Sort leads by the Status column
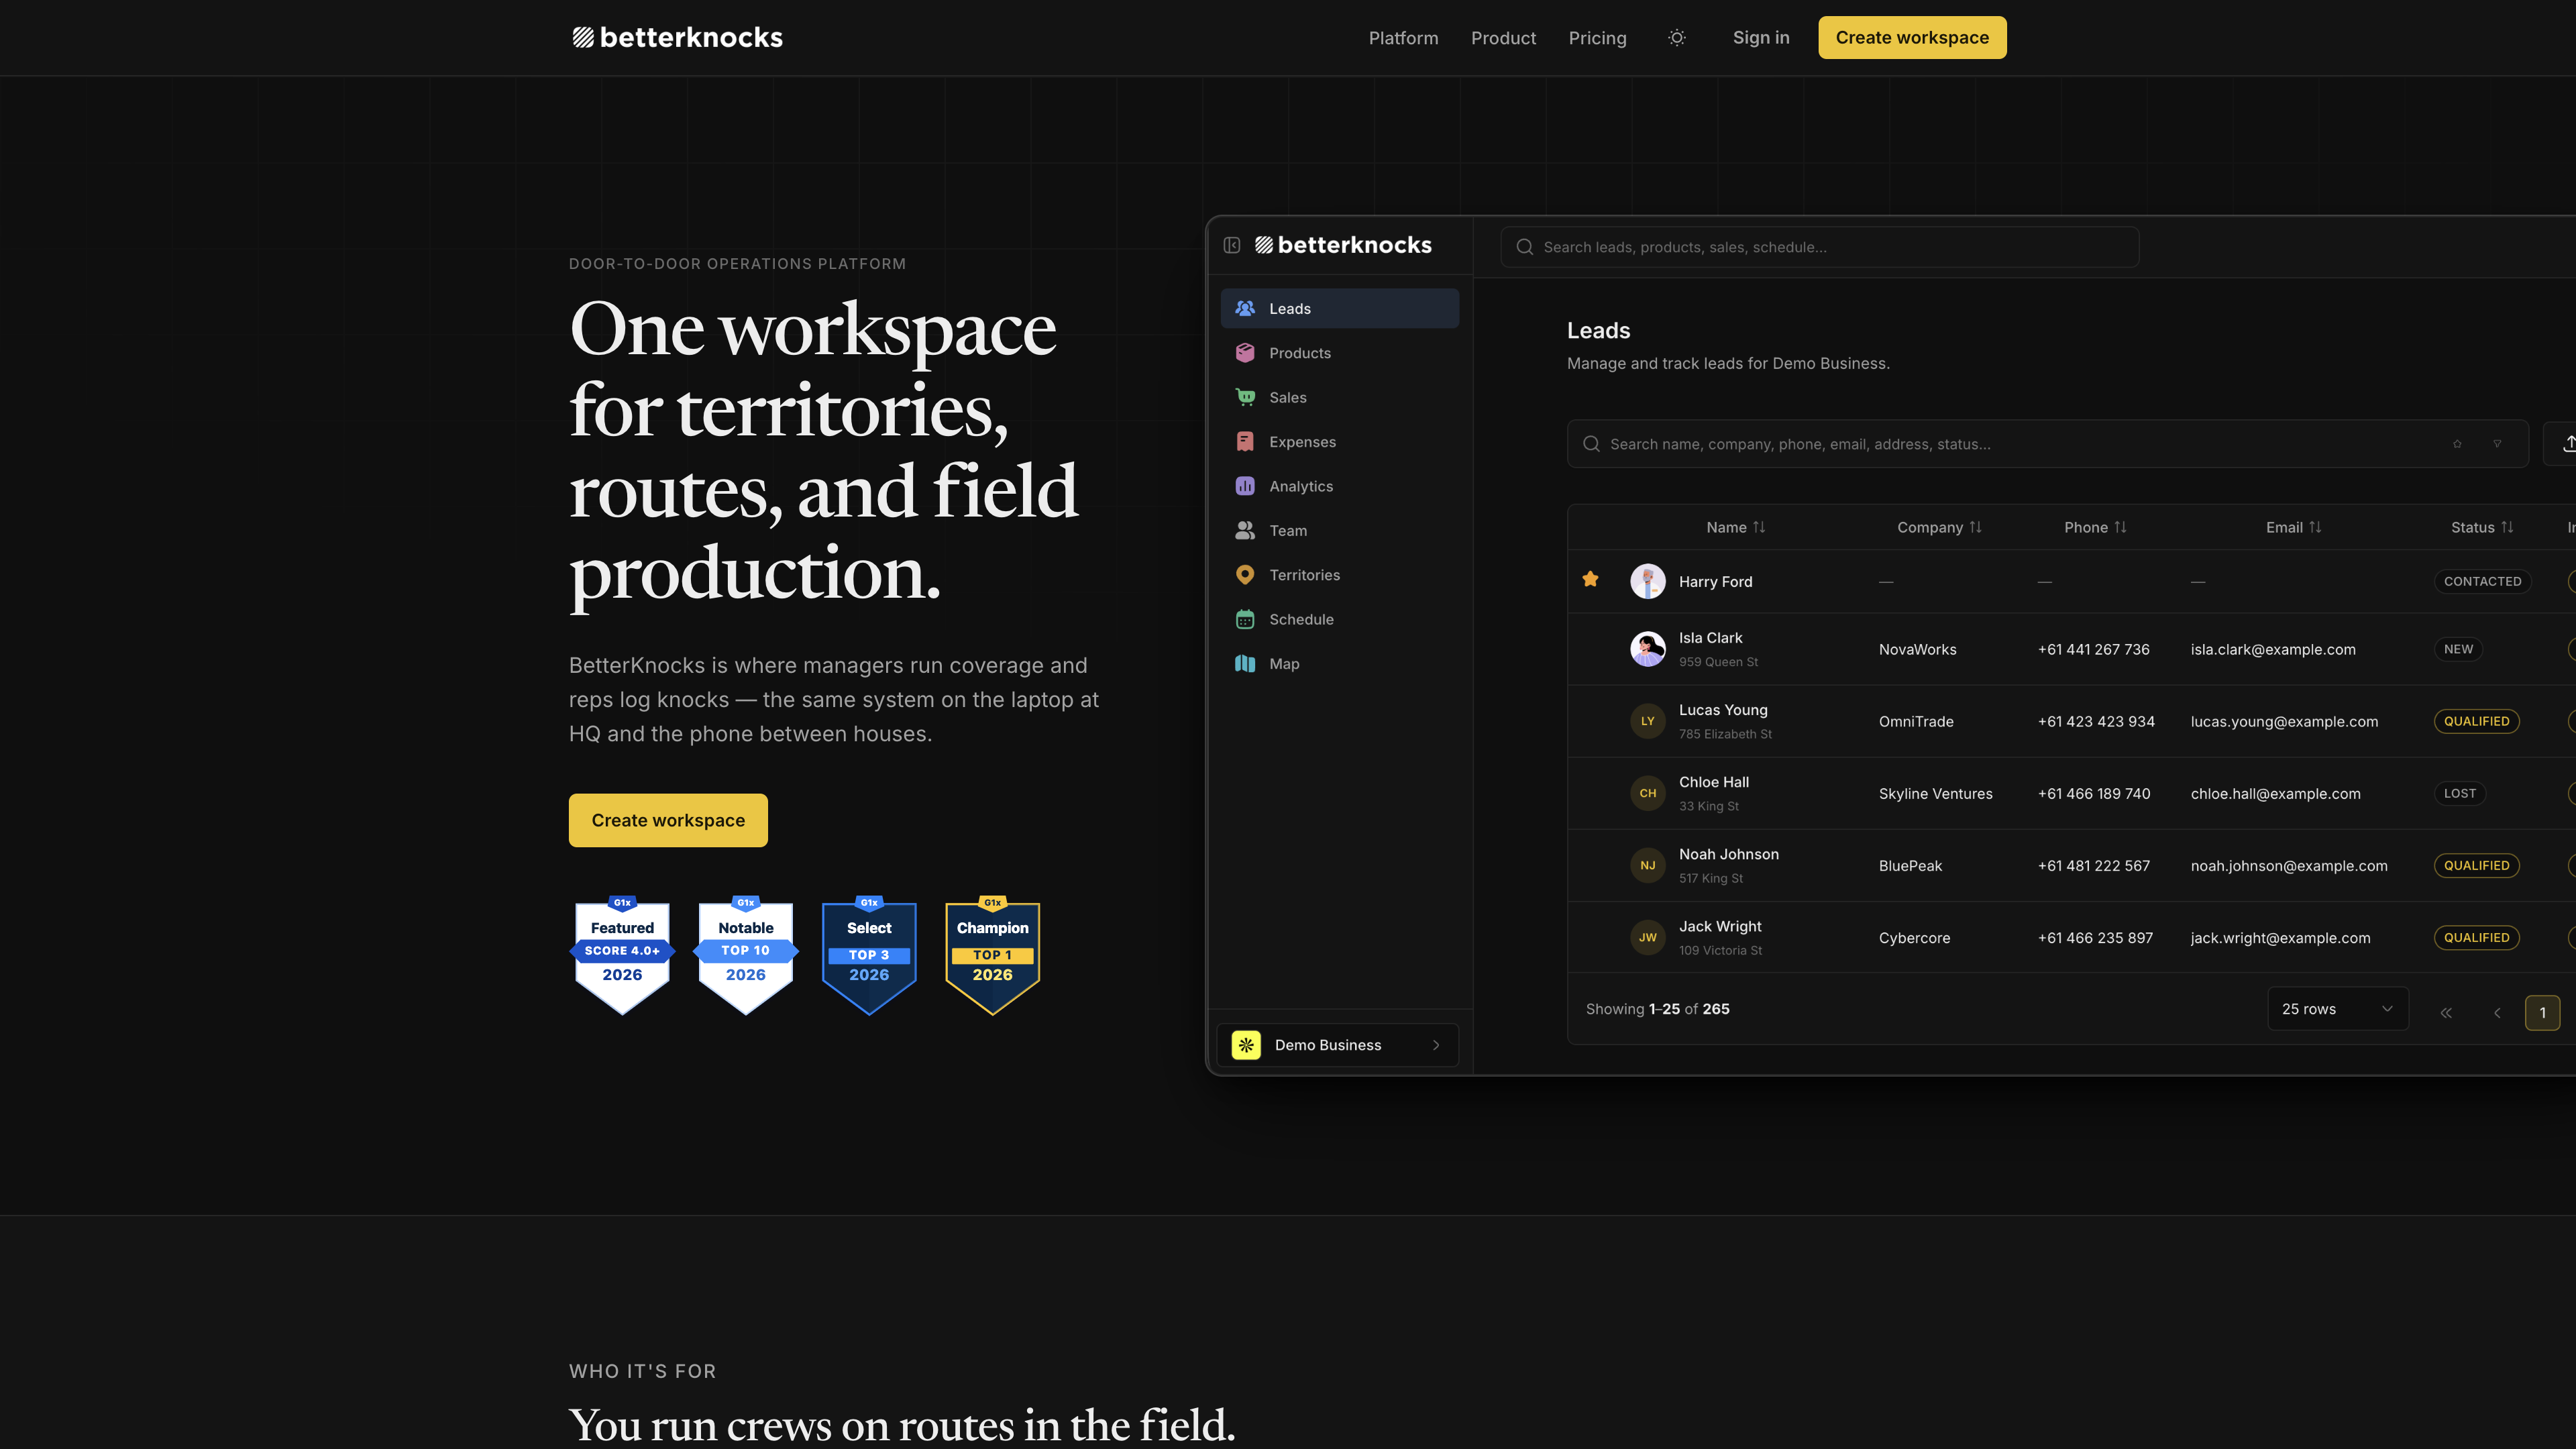 pyautogui.click(x=2482, y=527)
